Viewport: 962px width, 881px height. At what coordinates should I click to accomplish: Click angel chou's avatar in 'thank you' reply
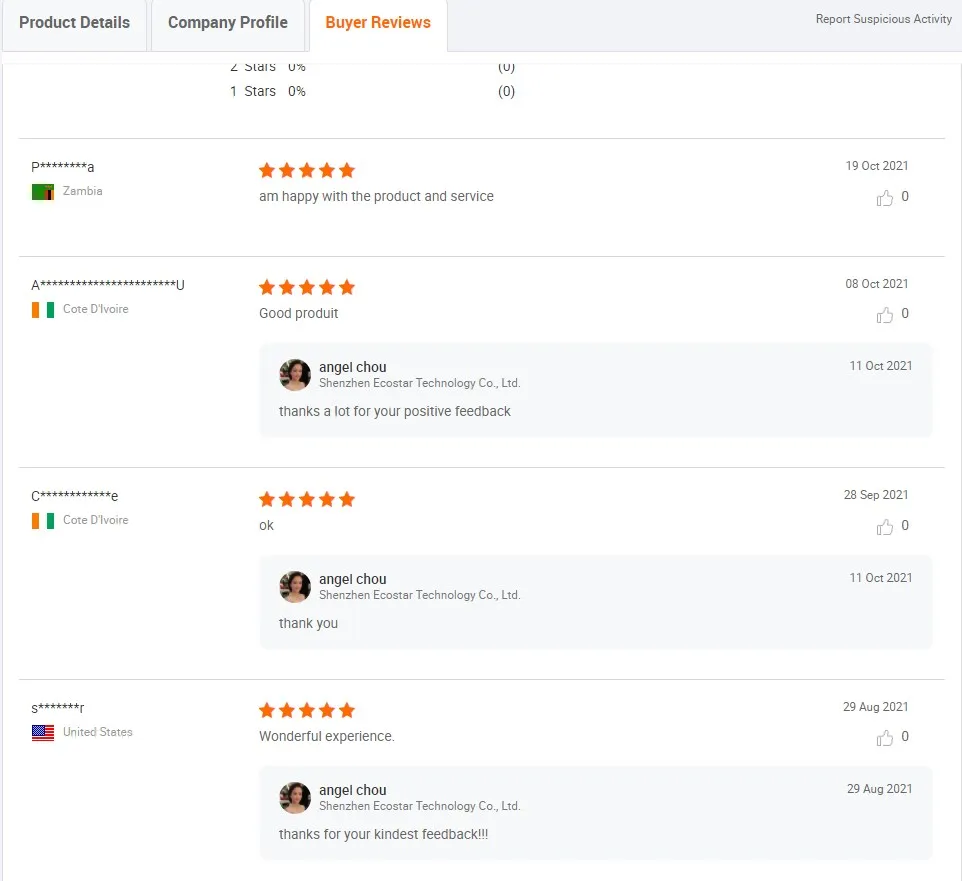point(295,587)
